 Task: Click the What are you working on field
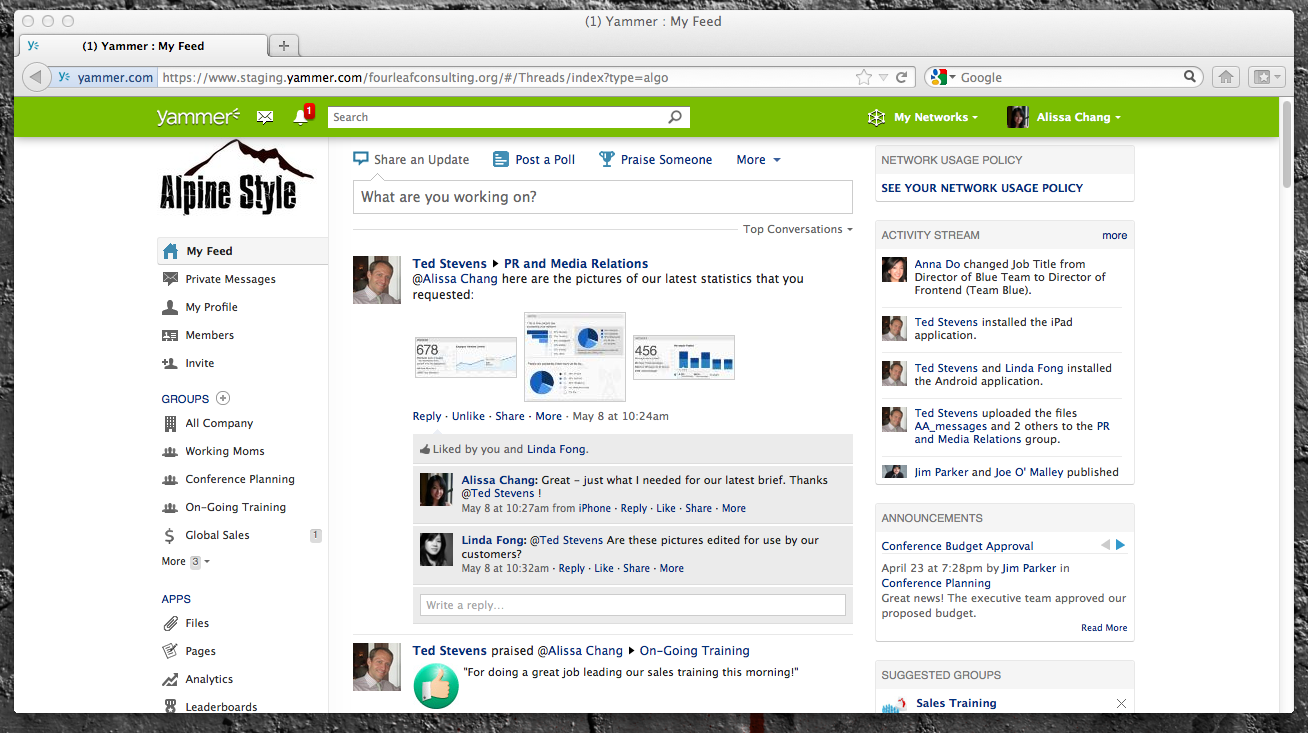(x=603, y=197)
